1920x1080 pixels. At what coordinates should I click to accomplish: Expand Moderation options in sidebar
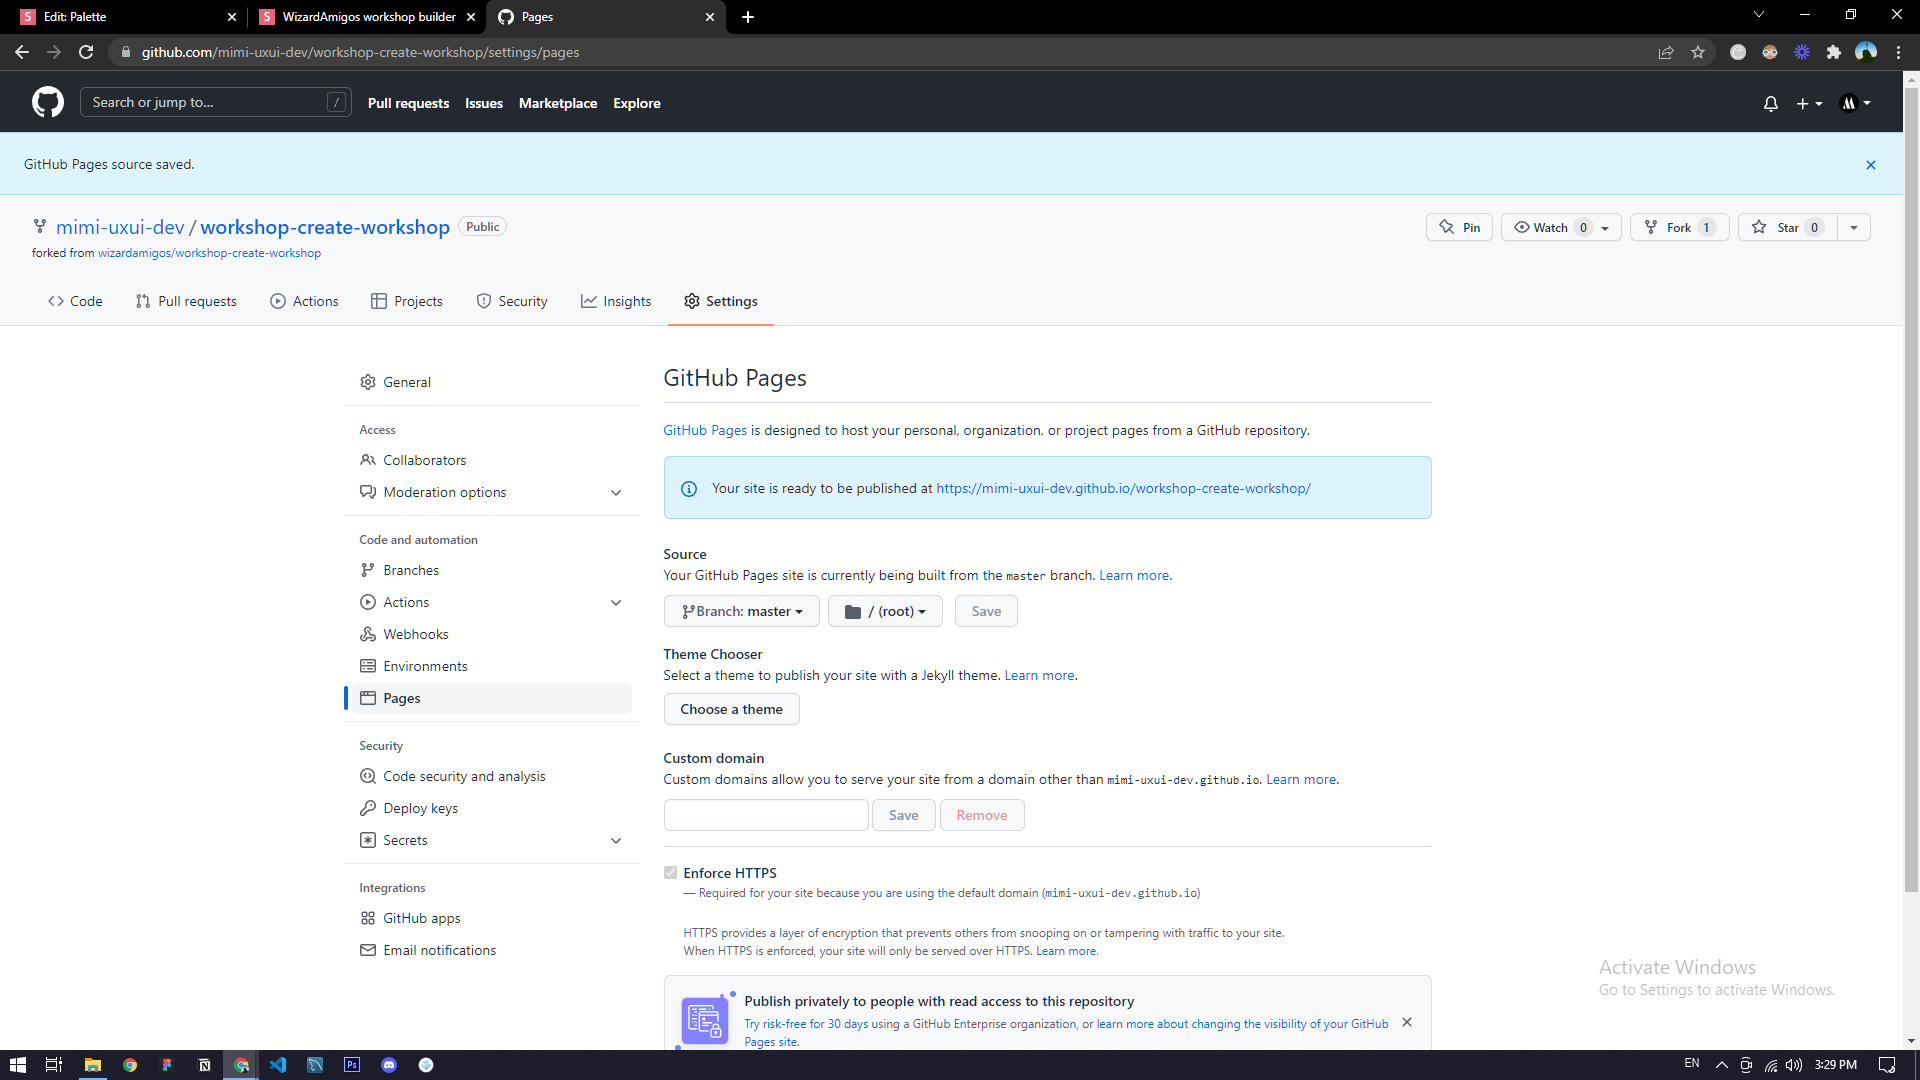click(615, 493)
